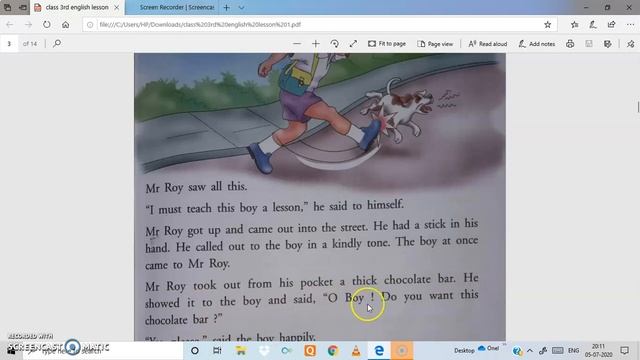The height and width of the screenshot is (360, 640).
Task: Click the vertical scrollbar thumb
Action: 638,107
